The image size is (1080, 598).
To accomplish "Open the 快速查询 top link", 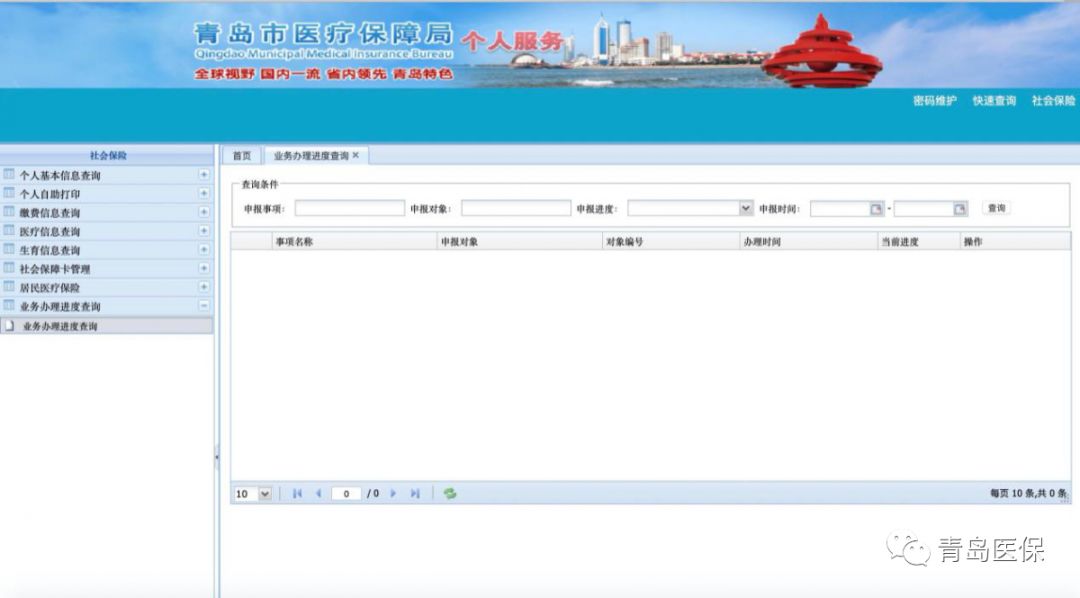I will point(994,101).
